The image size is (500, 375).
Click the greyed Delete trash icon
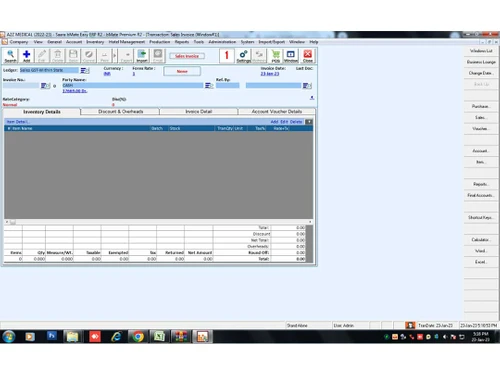57,56
